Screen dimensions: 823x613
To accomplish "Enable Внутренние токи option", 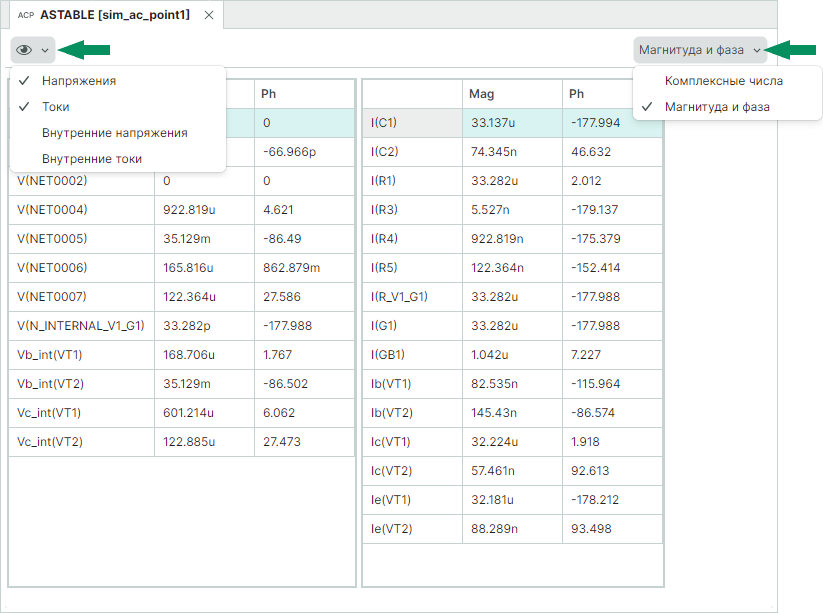I will (91, 159).
